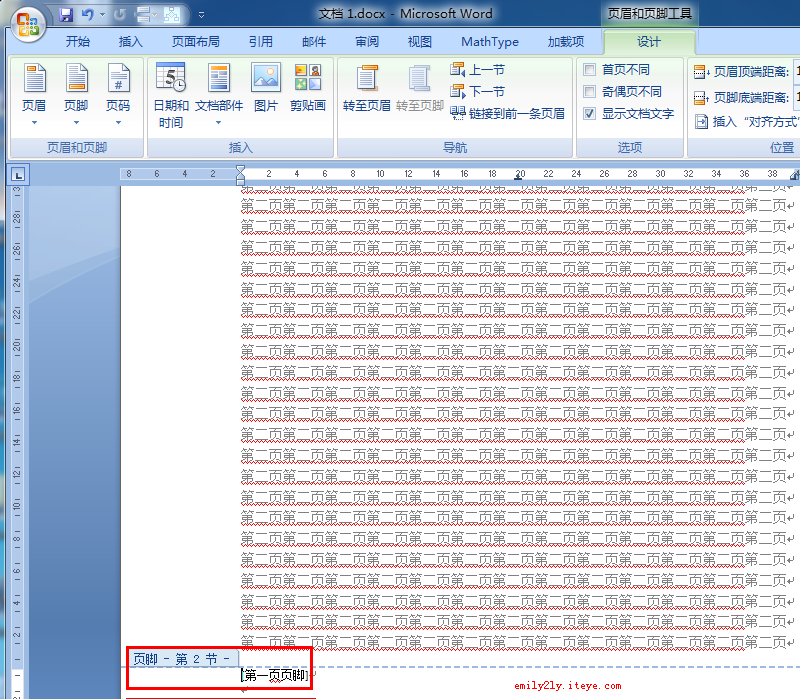Expand the 文档部件 dropdown arrow
Screen dimensions: 800x699
tap(218, 122)
